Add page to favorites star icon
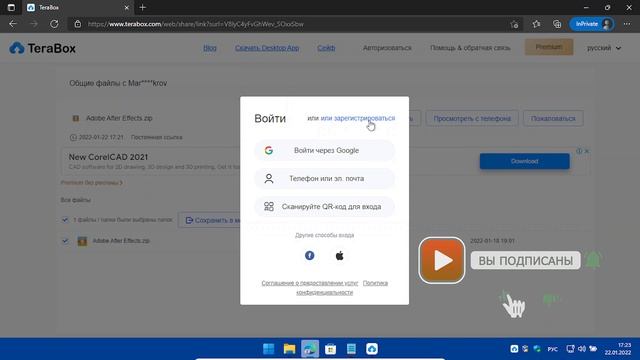Image resolution: width=640 pixels, height=360 pixels. pyautogui.click(x=514, y=24)
